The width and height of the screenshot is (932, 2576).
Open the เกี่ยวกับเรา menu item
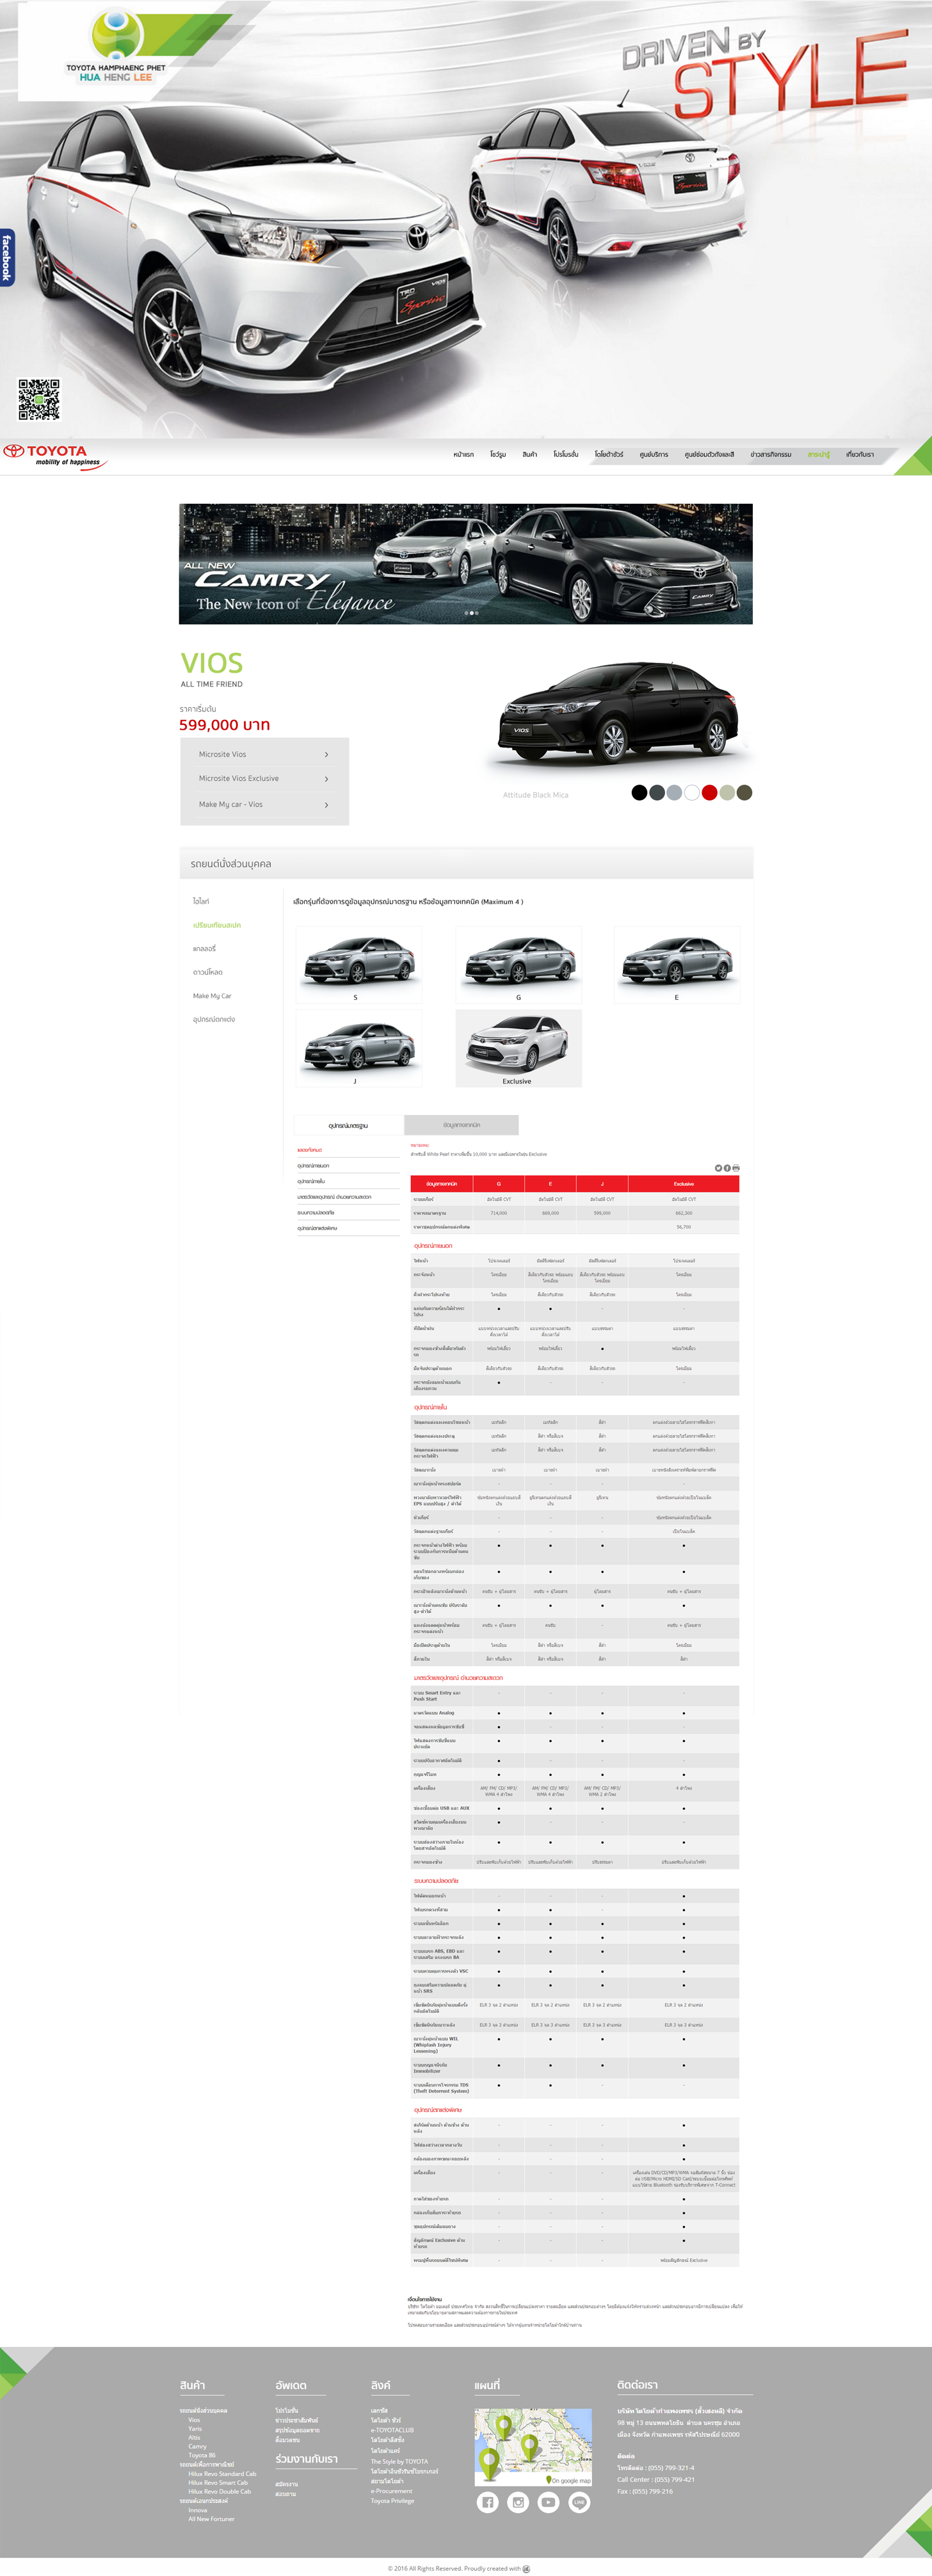pos(860,454)
